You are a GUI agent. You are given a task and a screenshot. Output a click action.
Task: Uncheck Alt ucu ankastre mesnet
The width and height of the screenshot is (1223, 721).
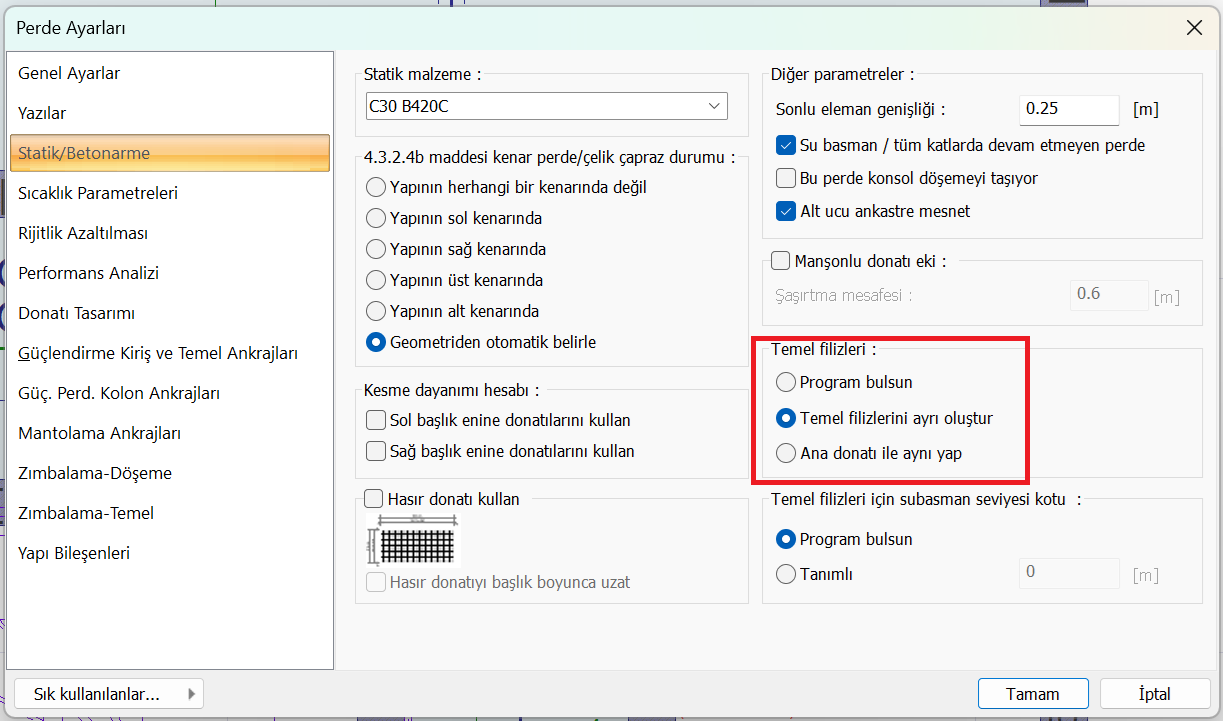(786, 212)
